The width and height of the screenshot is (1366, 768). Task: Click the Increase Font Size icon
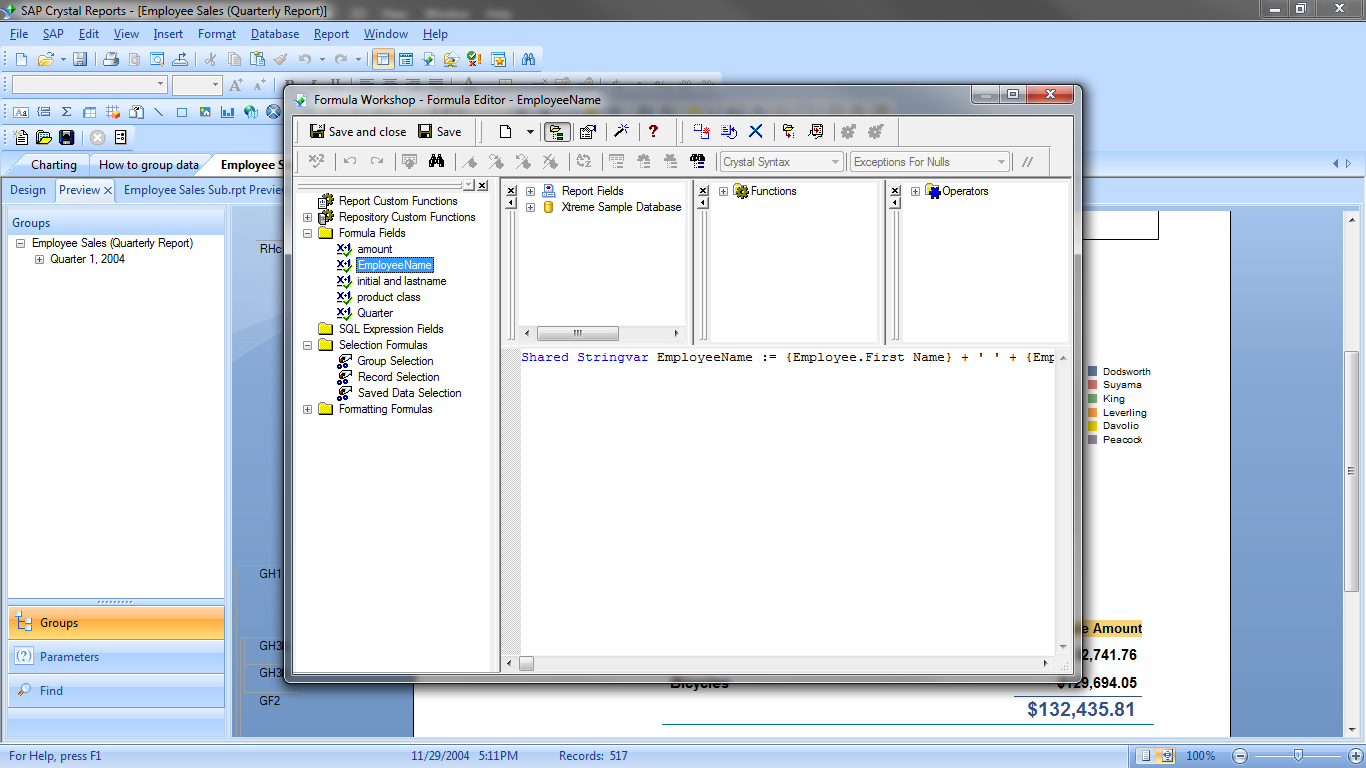click(x=237, y=85)
